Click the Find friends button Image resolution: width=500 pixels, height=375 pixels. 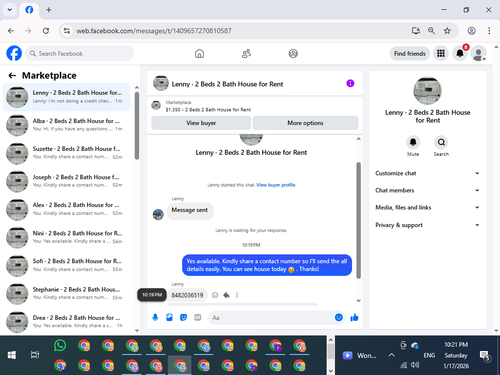pos(410,53)
